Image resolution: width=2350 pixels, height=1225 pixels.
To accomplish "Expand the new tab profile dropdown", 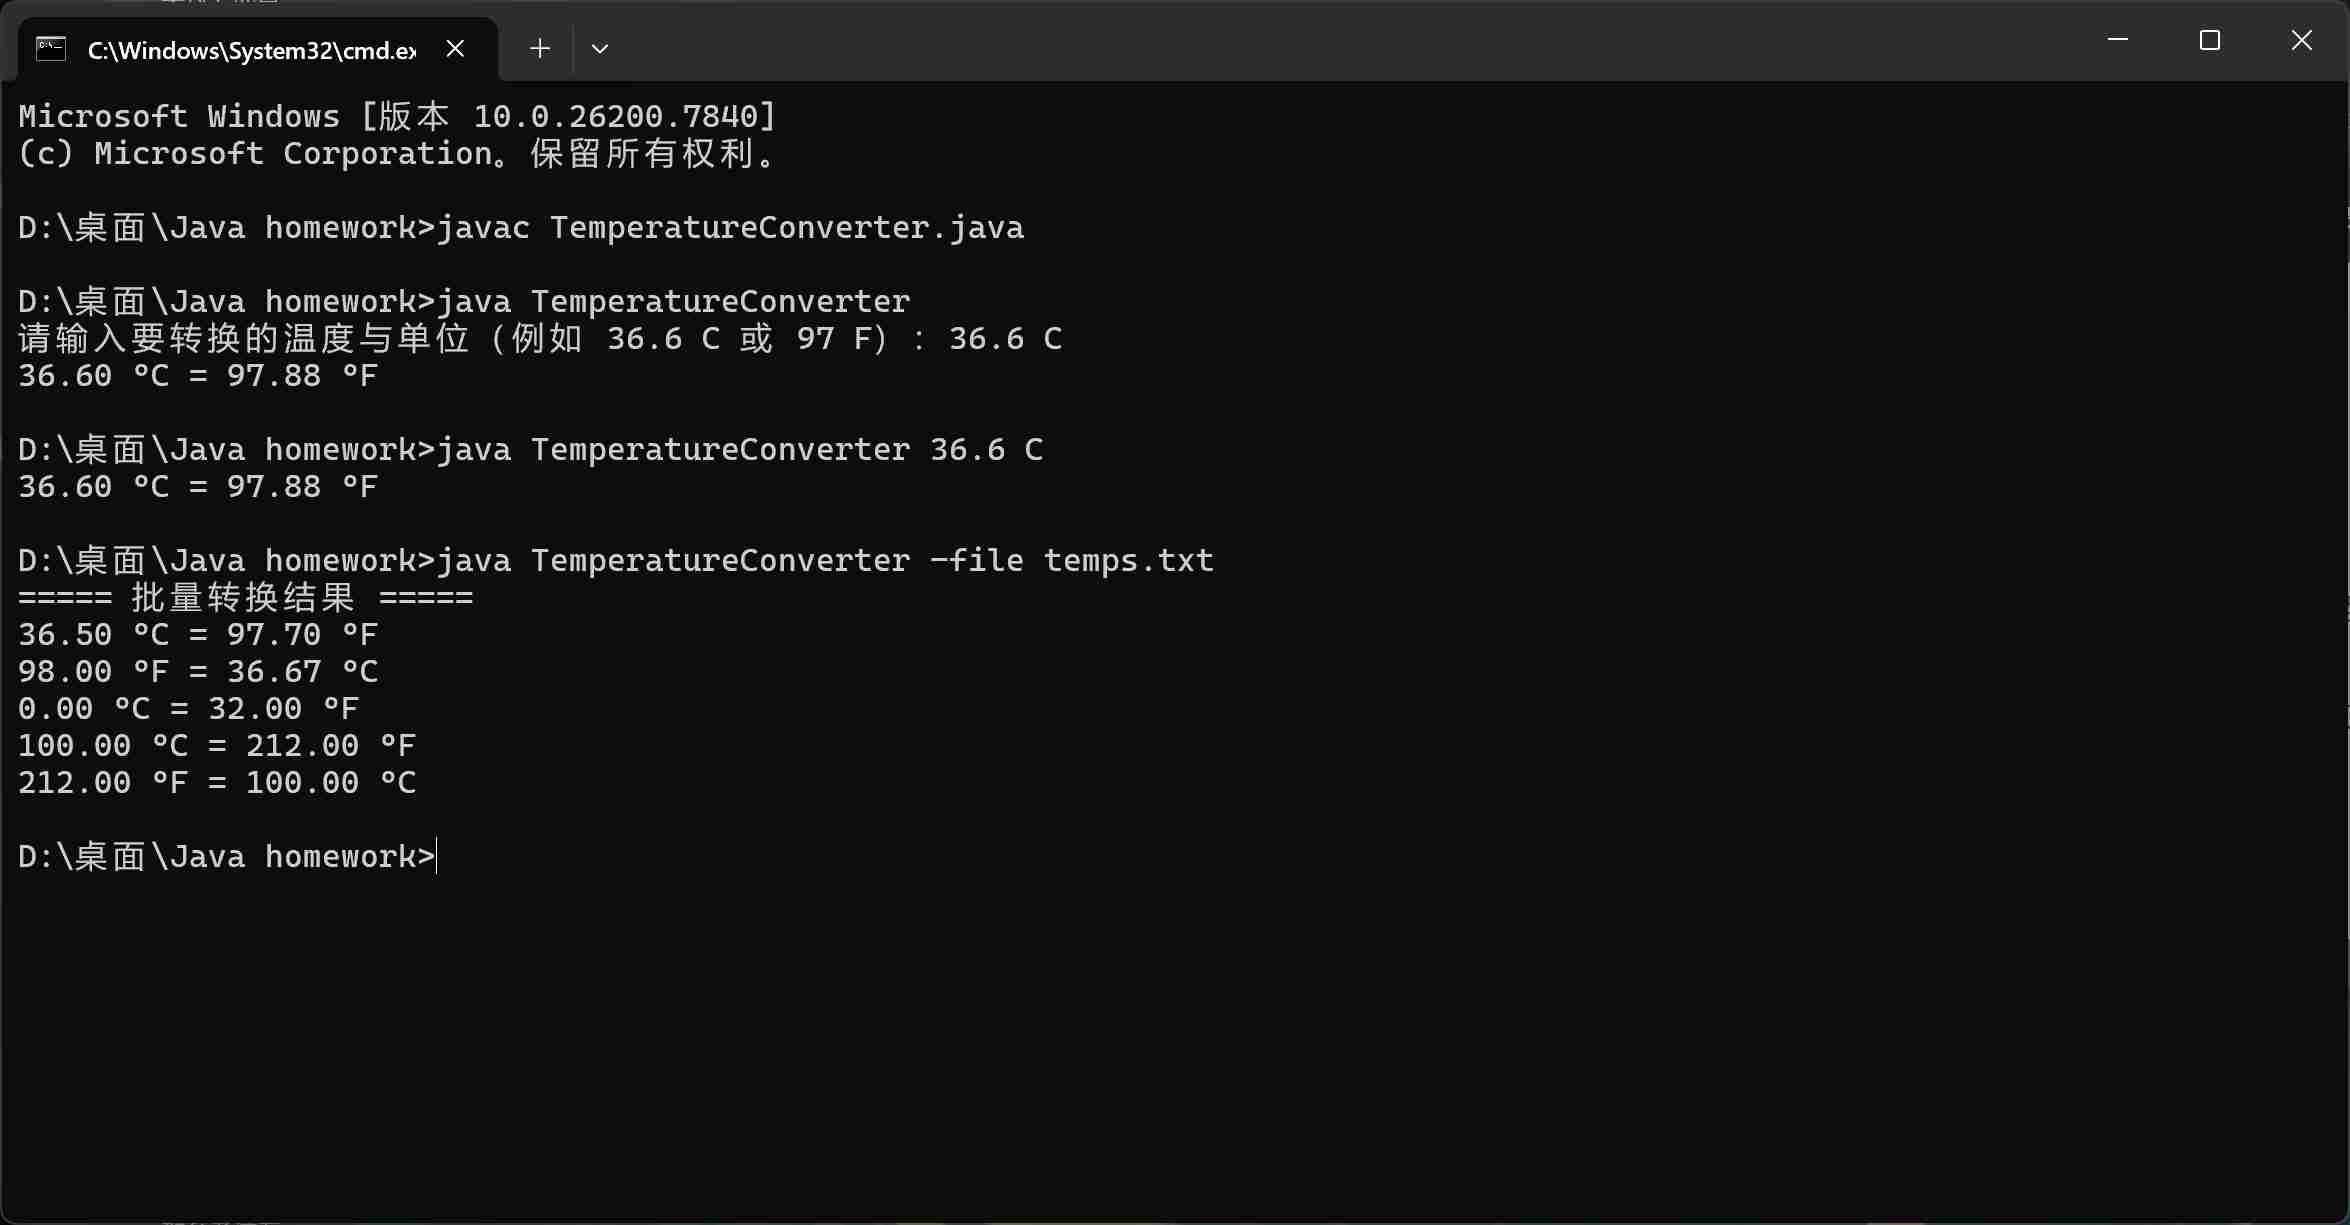I will tap(600, 48).
